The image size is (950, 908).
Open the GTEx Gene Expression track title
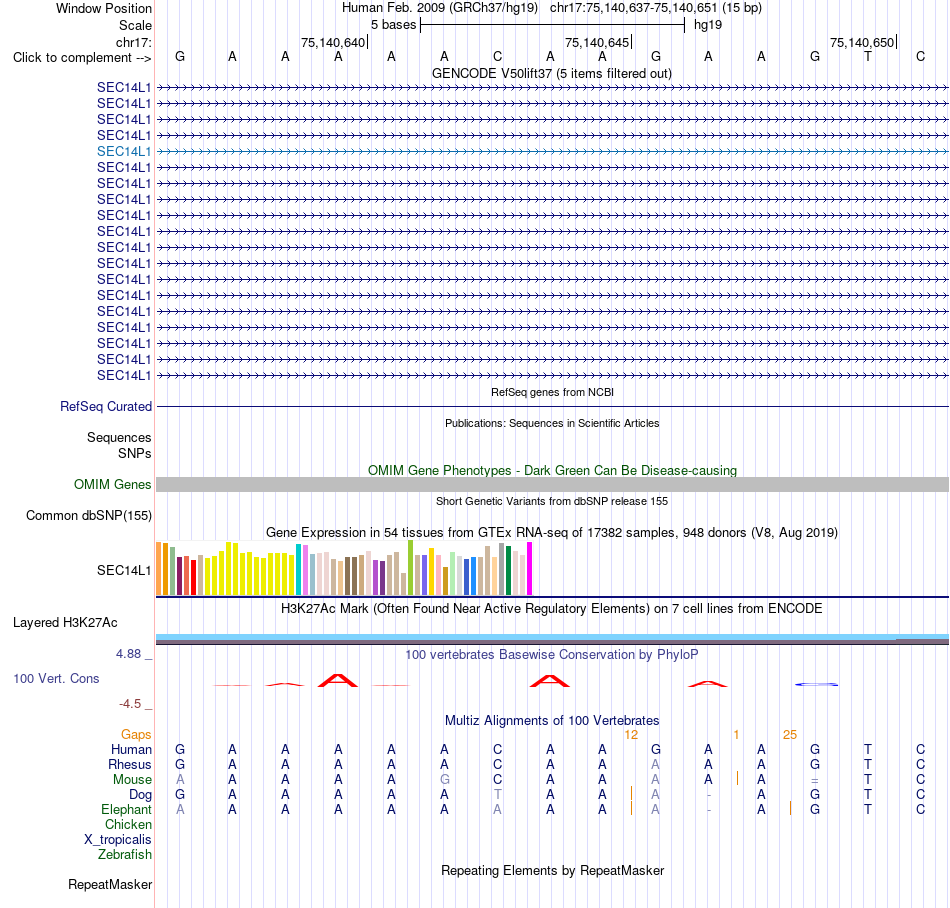(552, 533)
